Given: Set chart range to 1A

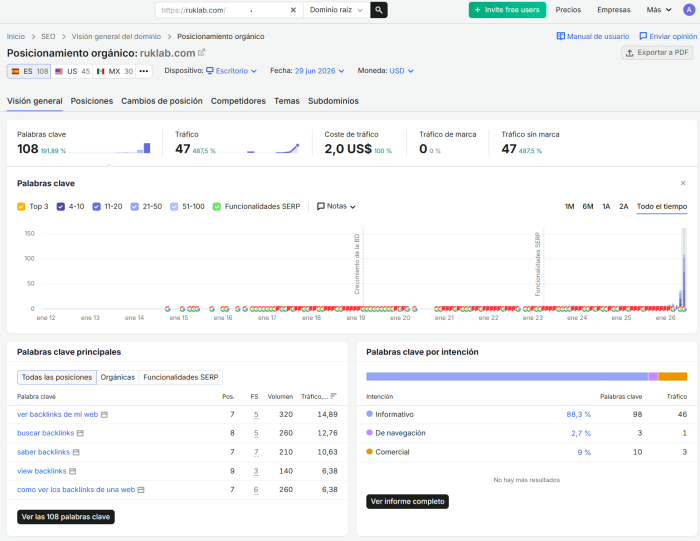Looking at the screenshot, I should [606, 206].
